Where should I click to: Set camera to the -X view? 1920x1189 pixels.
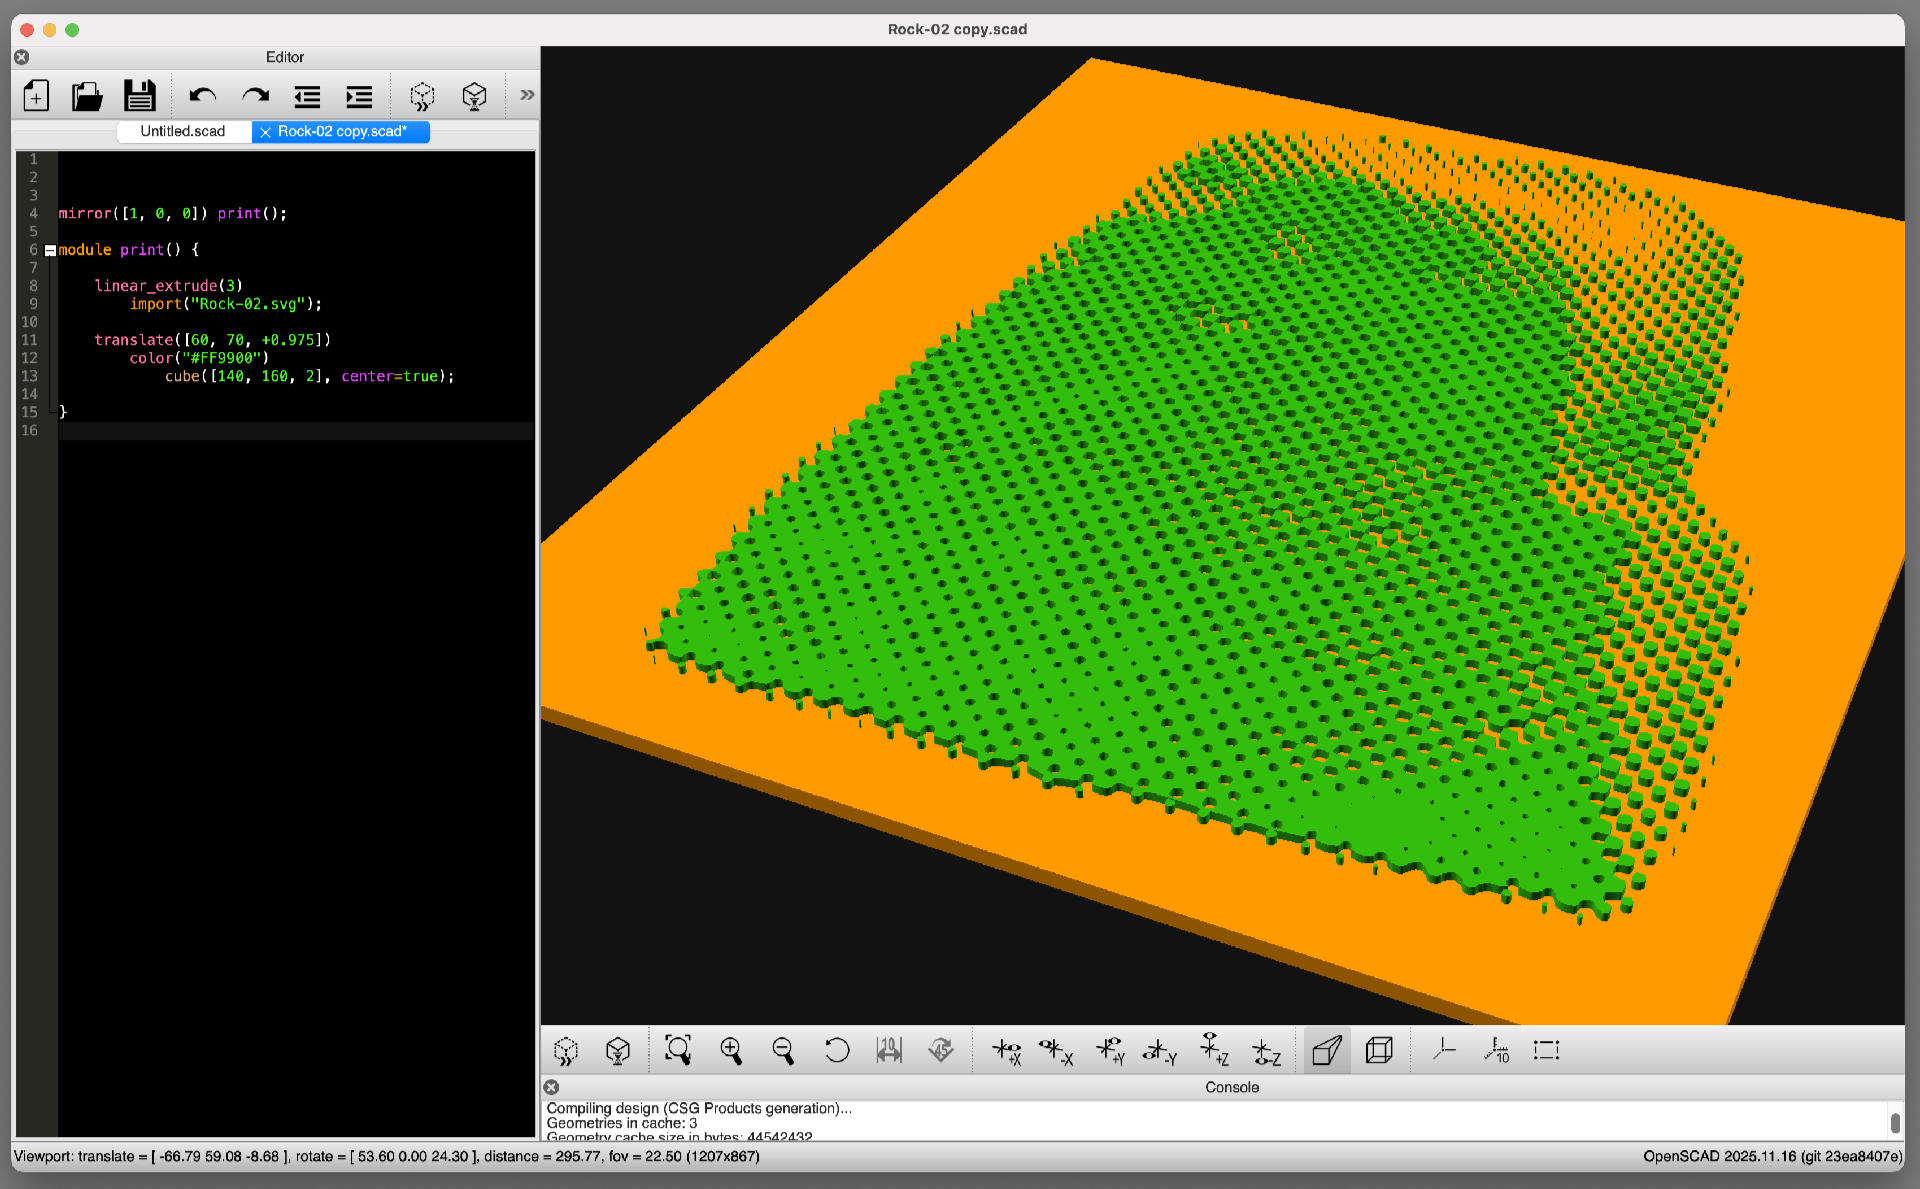(1058, 1050)
